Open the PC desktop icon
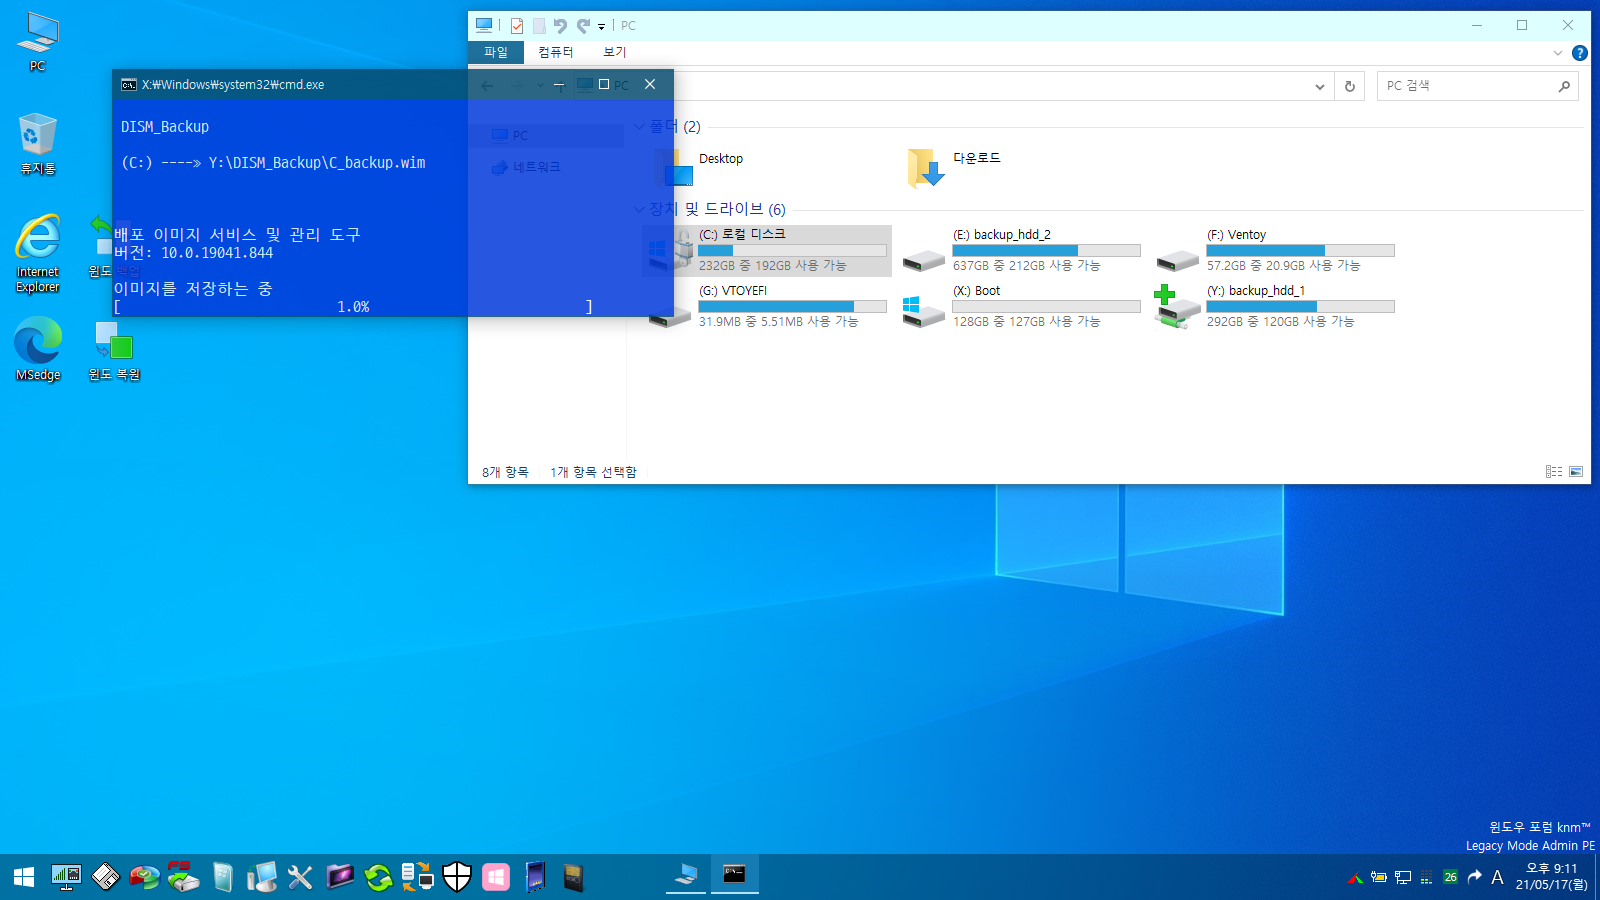Screen dimensions: 1600x900 38,43
